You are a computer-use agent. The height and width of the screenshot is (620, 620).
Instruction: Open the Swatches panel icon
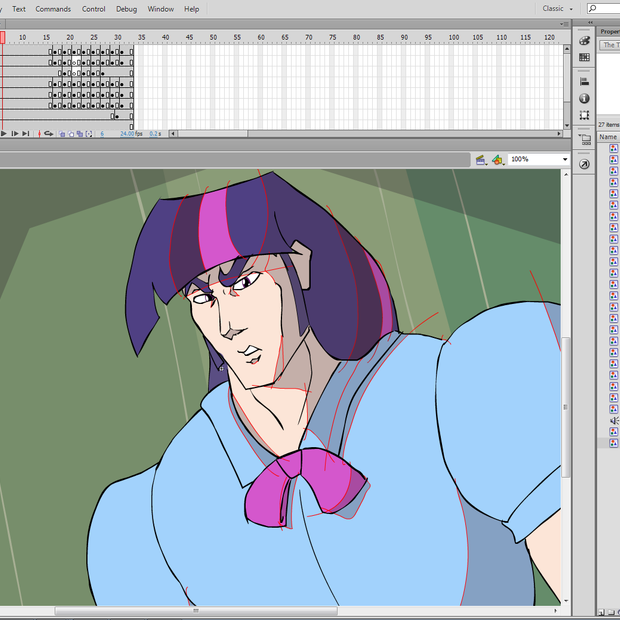click(584, 57)
